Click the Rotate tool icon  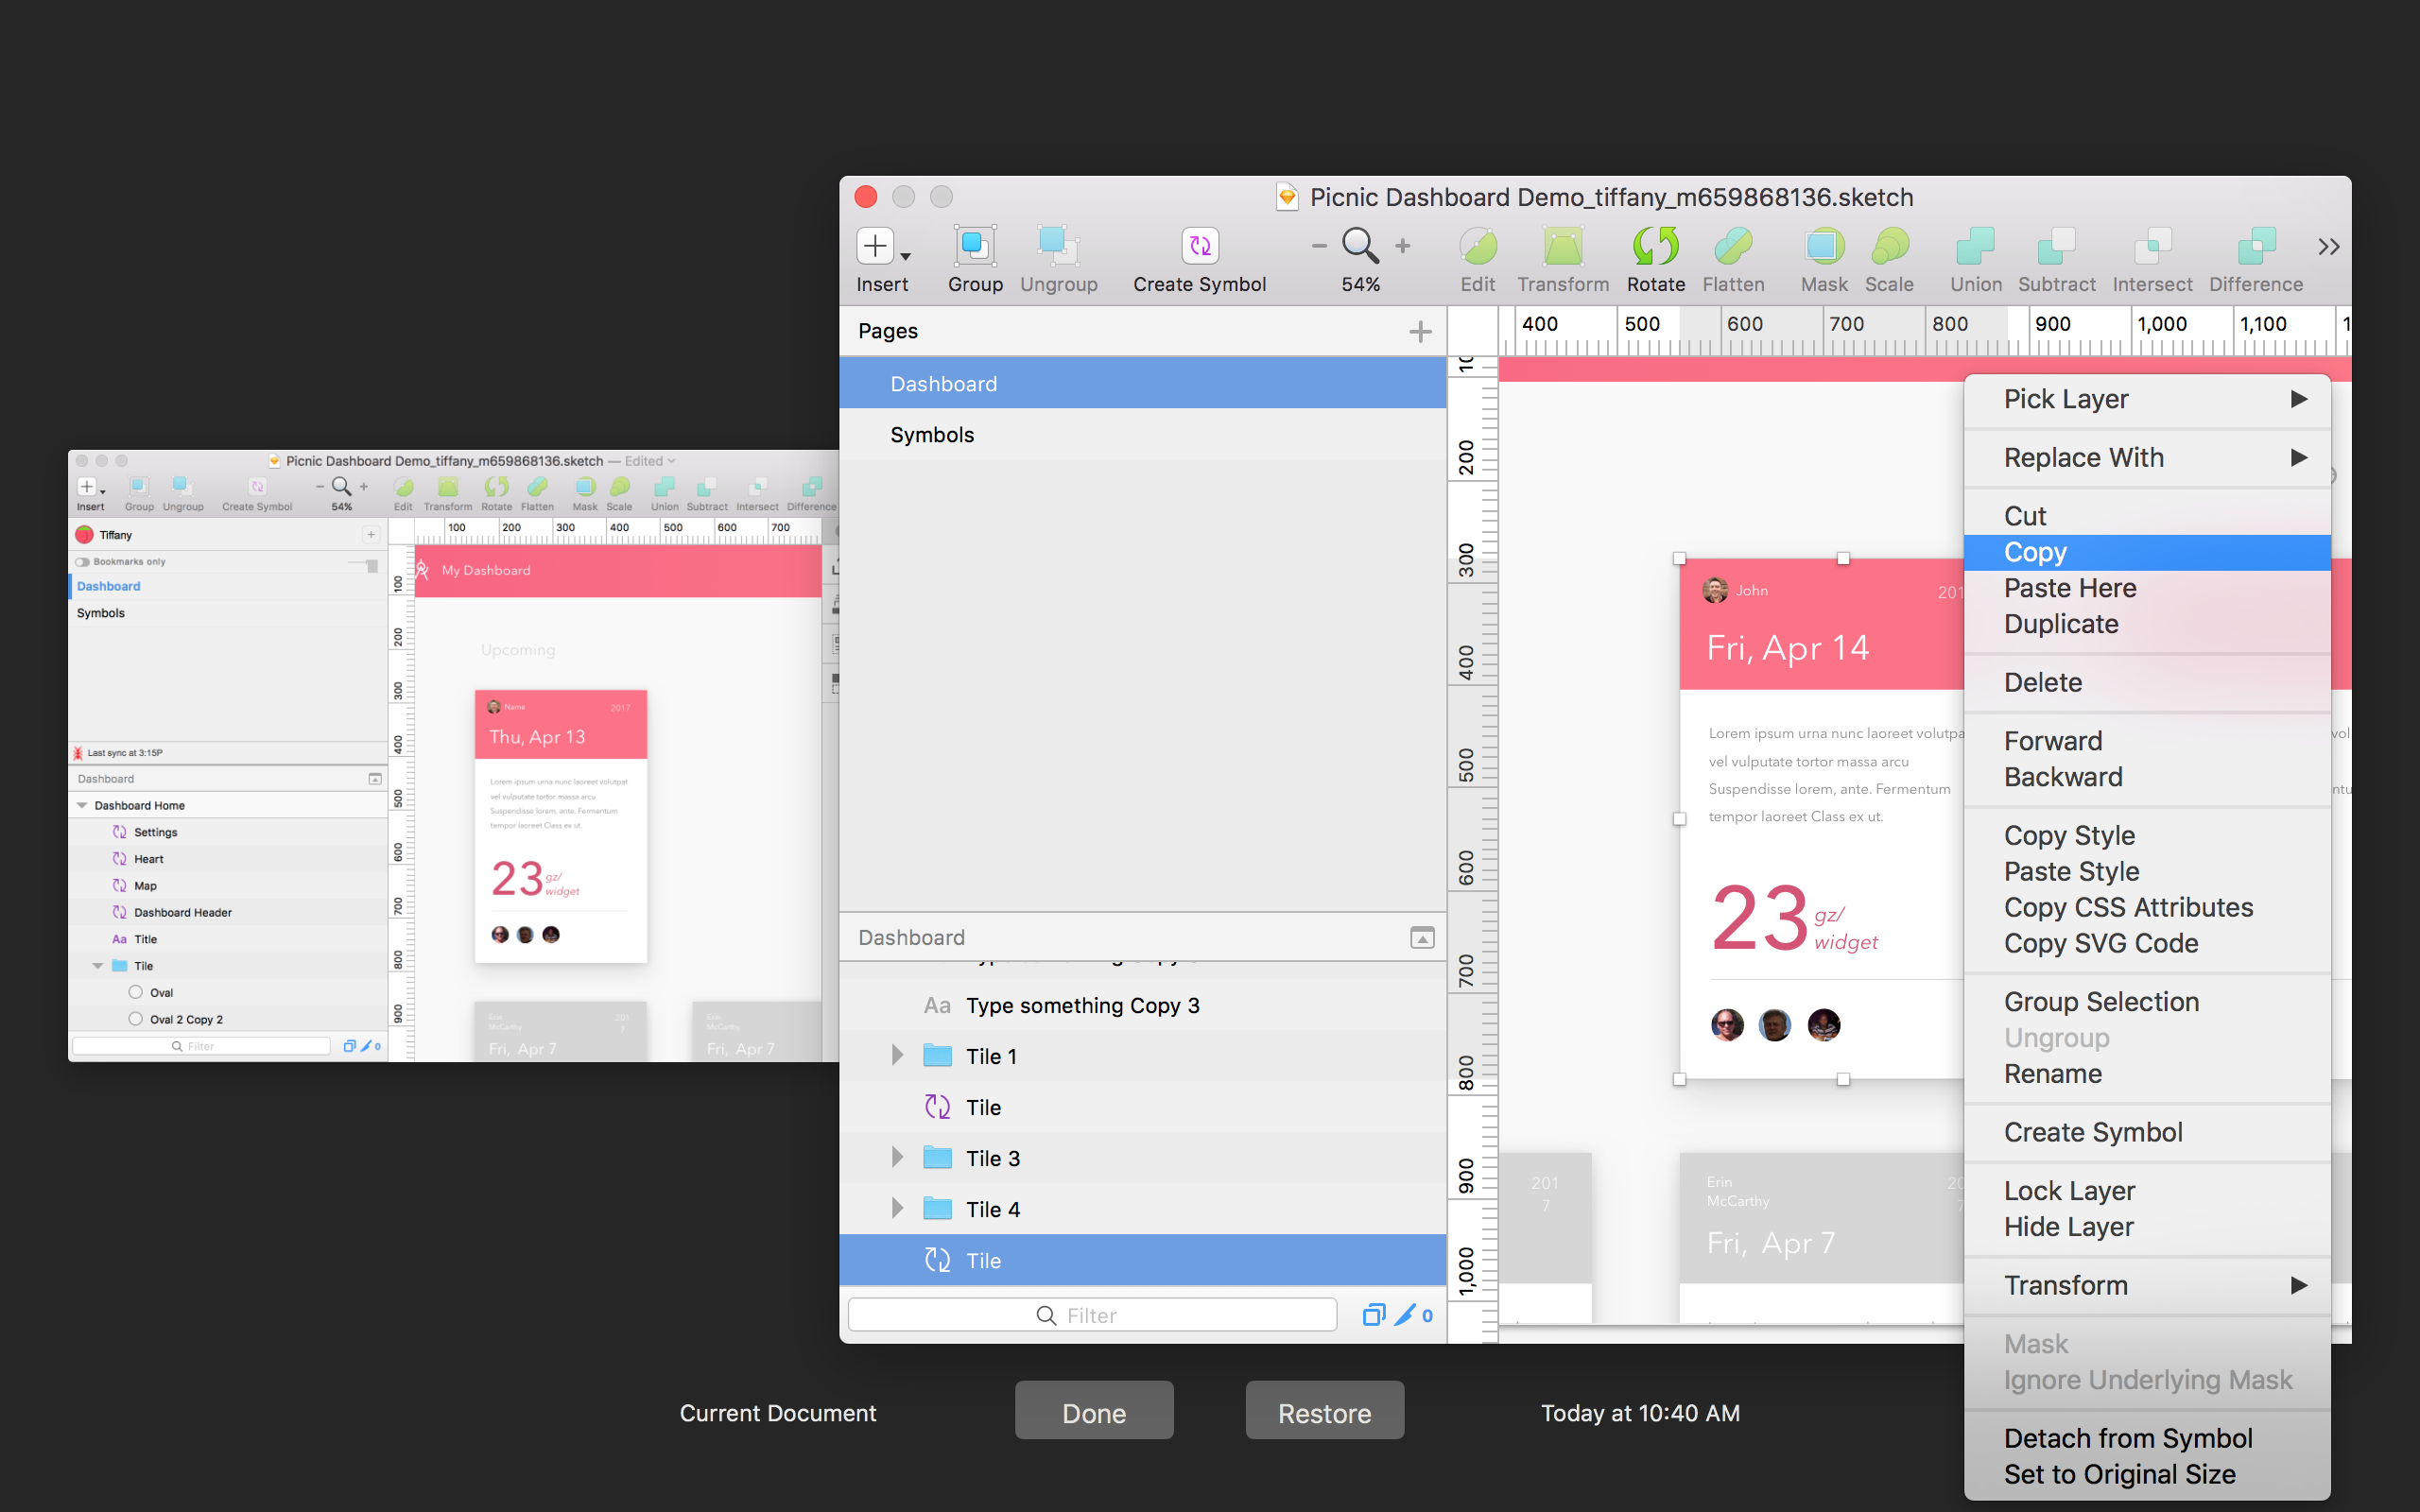point(1655,246)
